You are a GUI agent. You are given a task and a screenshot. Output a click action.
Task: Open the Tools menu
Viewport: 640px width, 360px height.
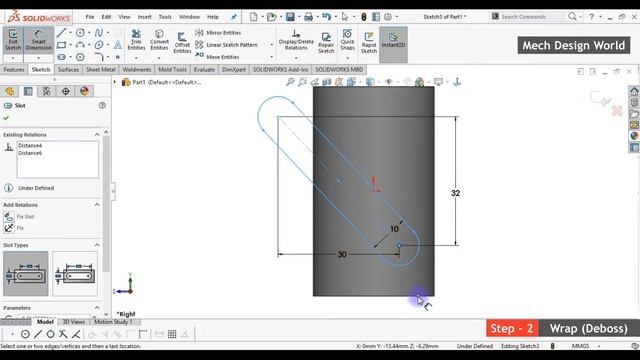(x=165, y=17)
